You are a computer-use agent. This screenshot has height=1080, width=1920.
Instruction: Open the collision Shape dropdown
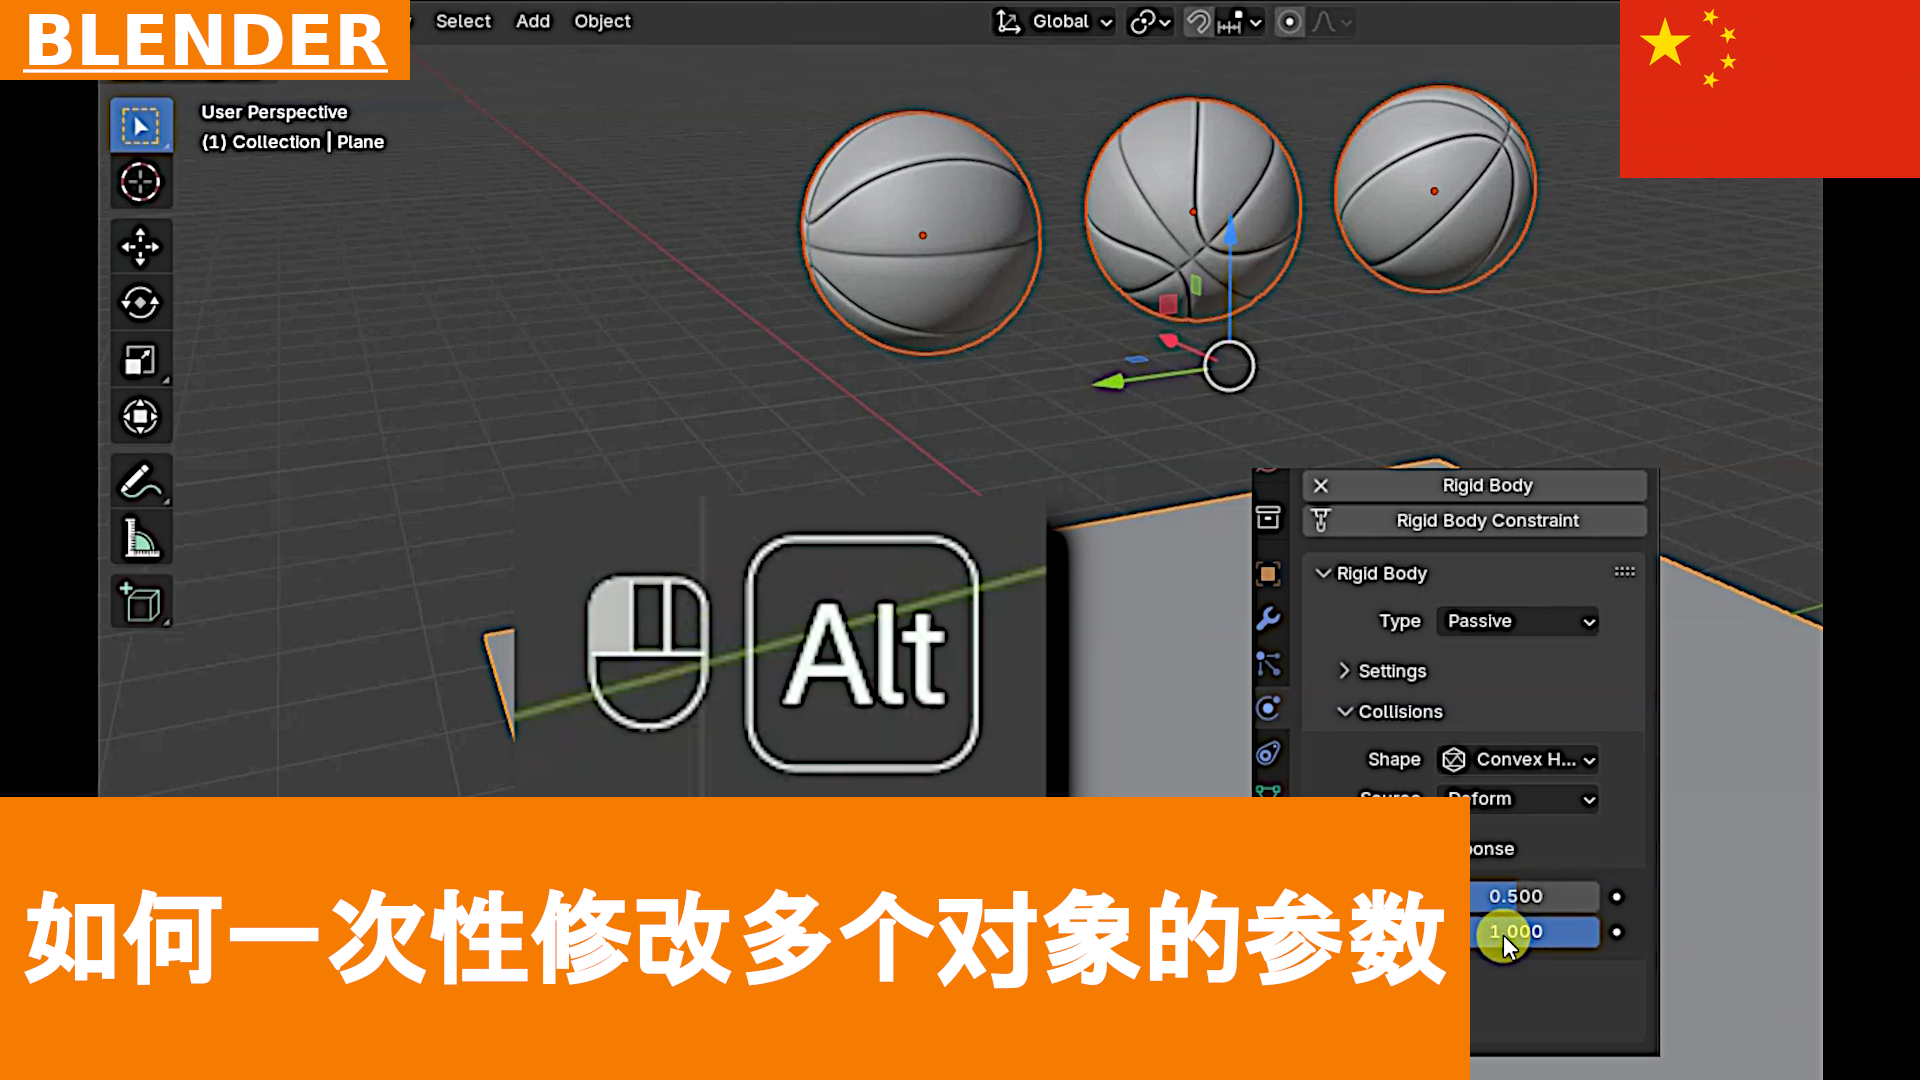point(1518,760)
